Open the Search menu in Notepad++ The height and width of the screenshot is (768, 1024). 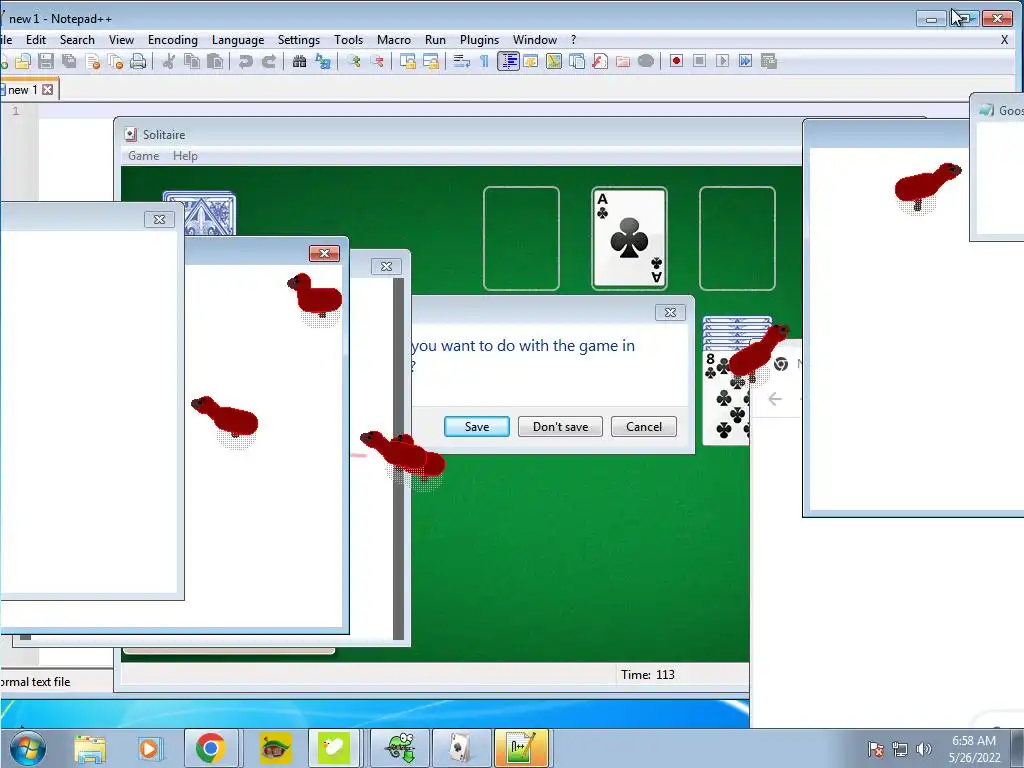tap(77, 40)
